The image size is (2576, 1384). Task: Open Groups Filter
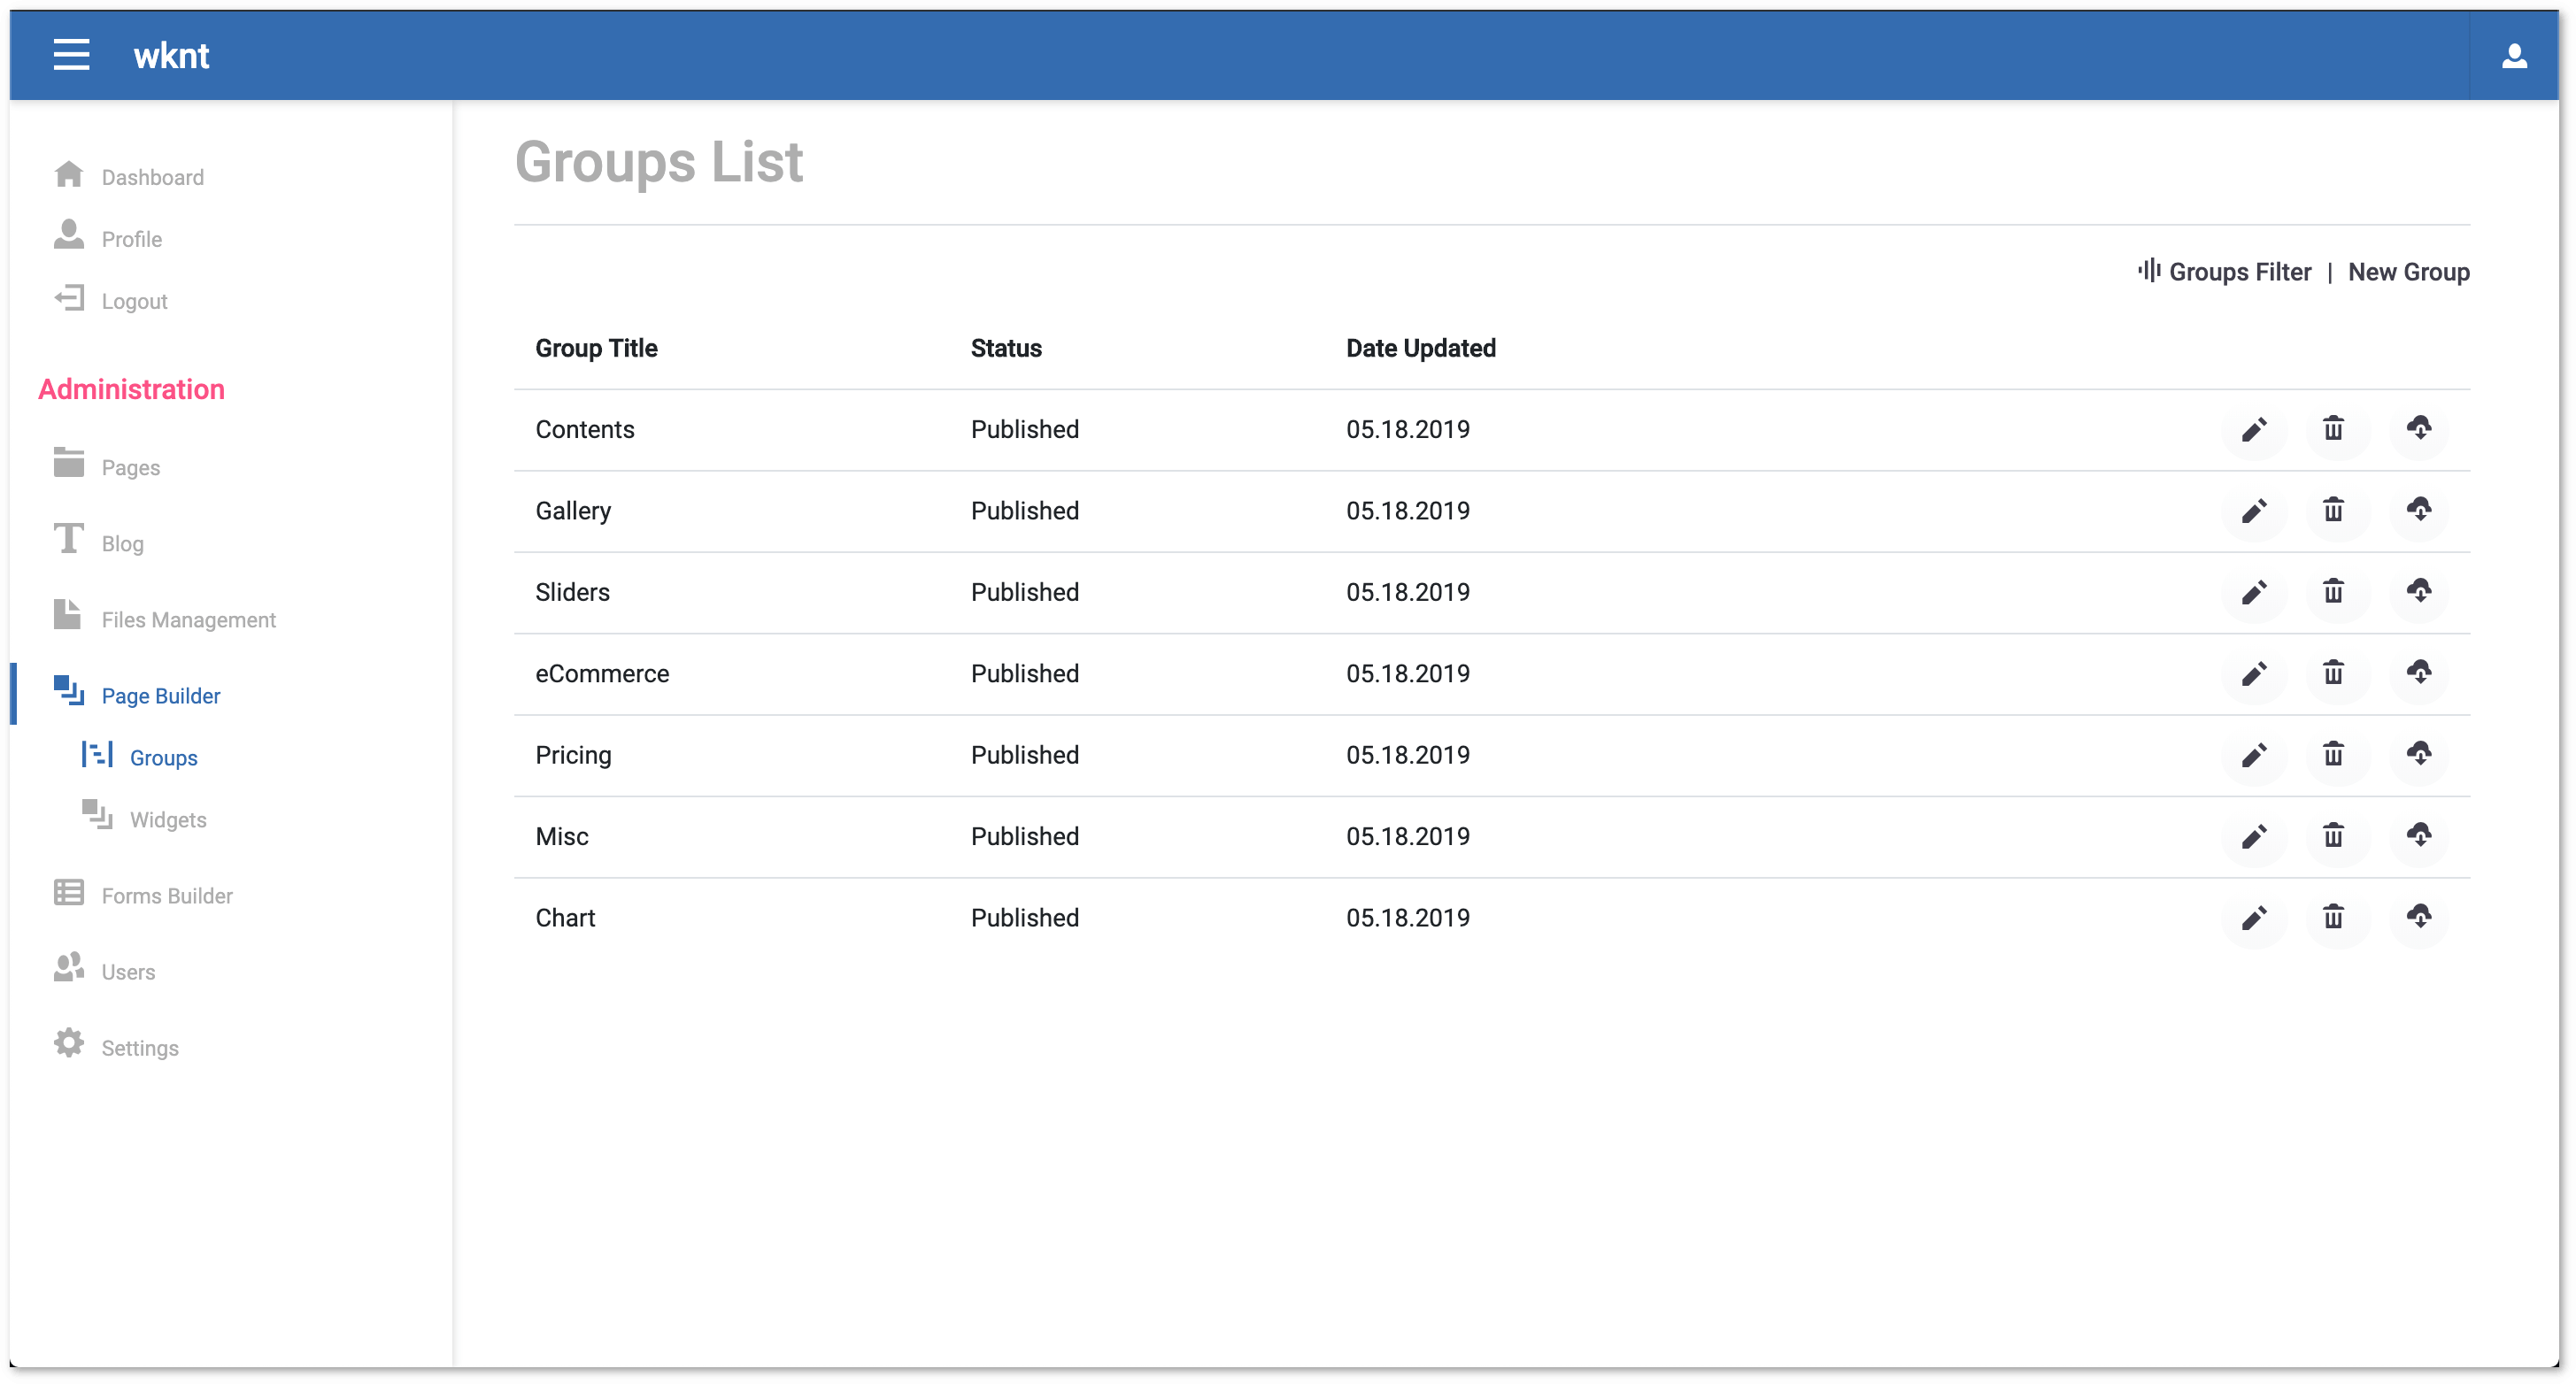2224,272
